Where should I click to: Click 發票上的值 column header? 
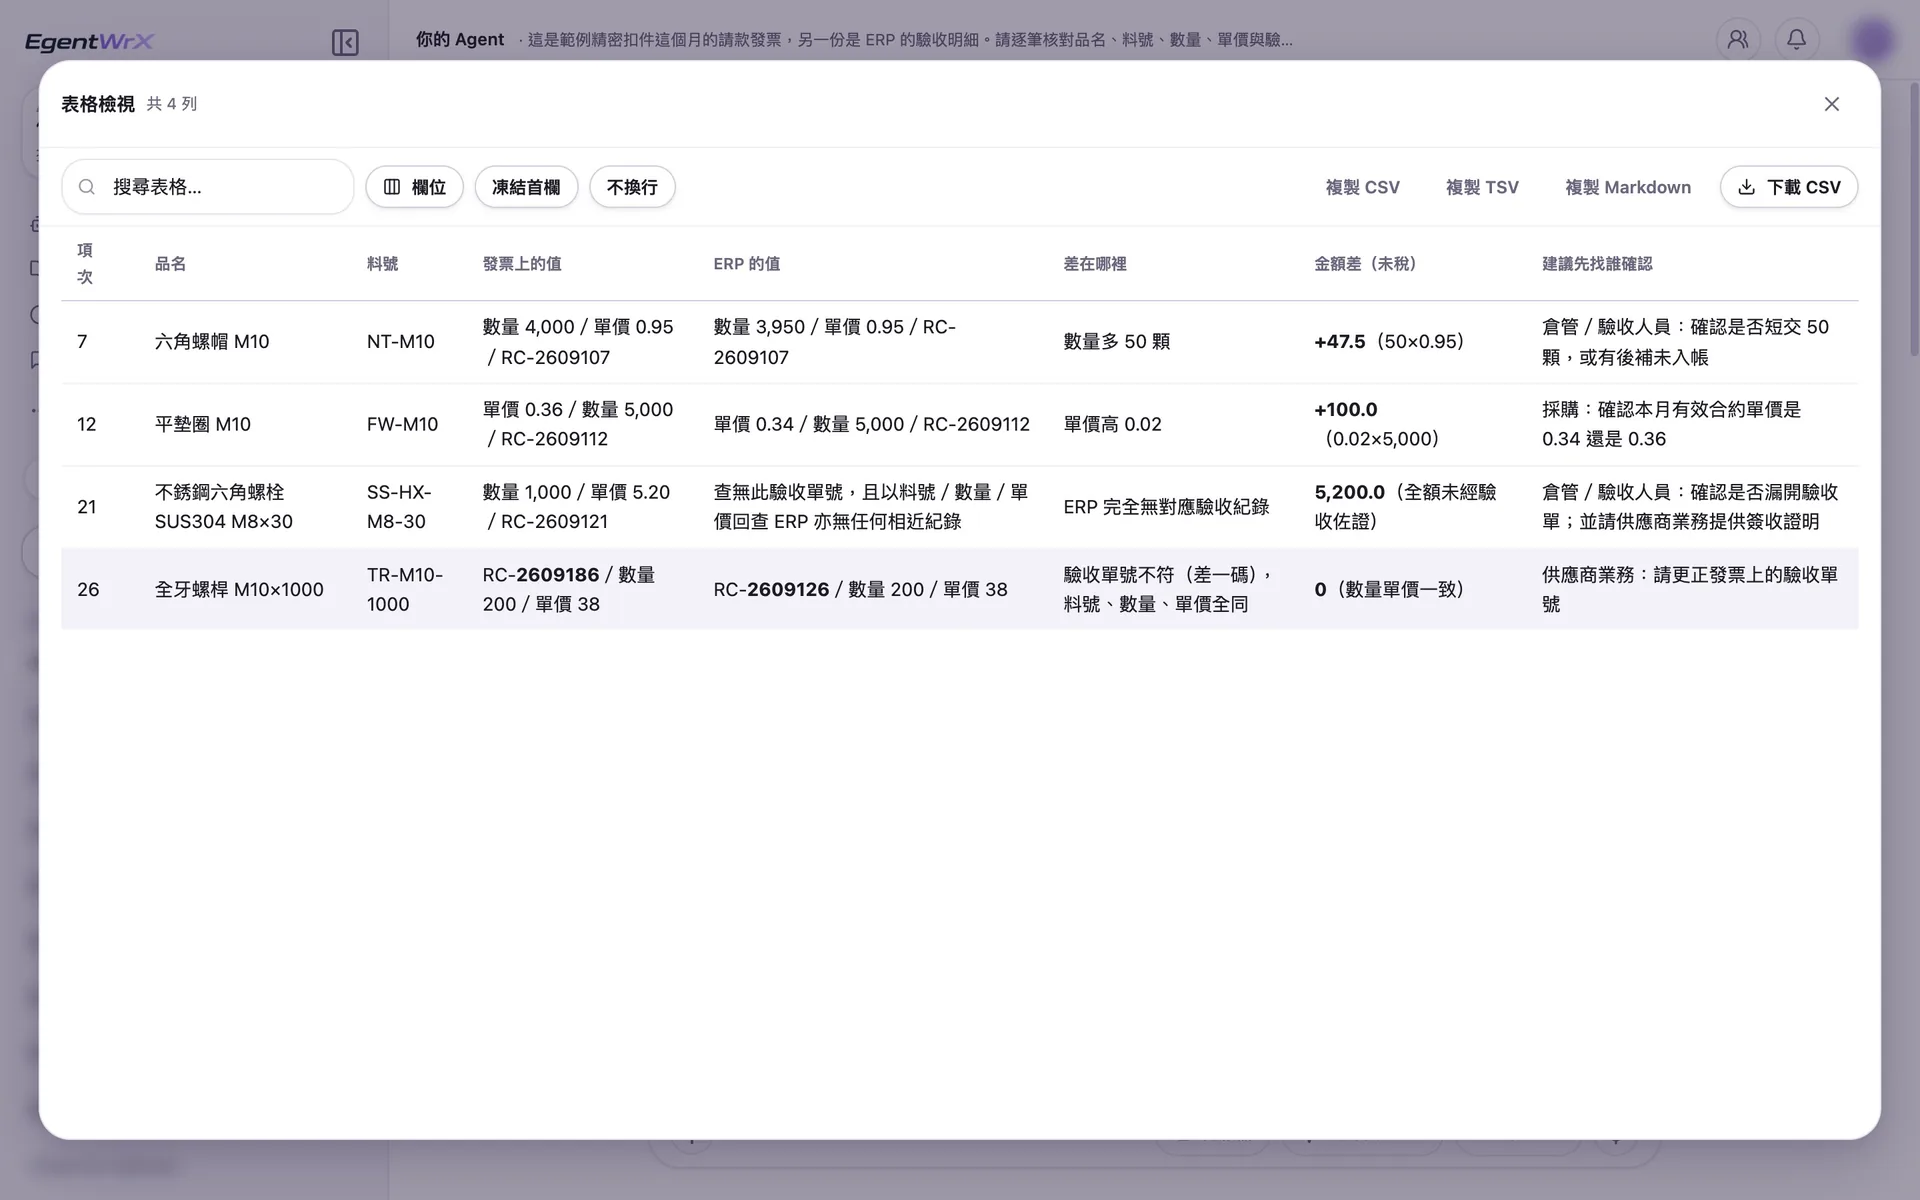[522, 264]
